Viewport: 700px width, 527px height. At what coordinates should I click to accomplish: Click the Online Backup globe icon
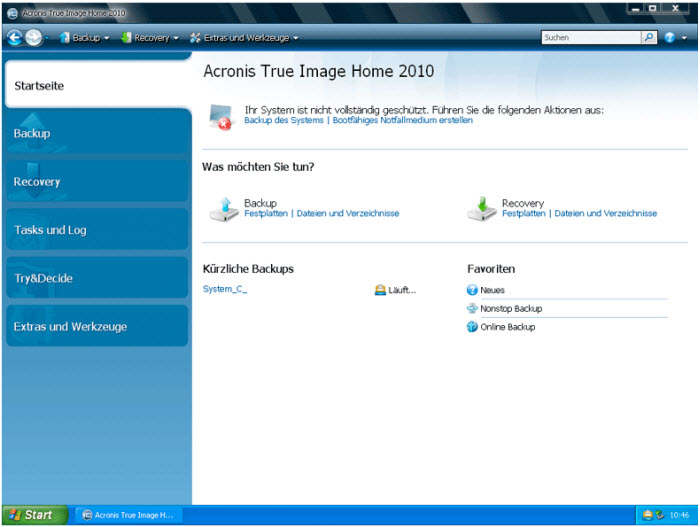(472, 327)
